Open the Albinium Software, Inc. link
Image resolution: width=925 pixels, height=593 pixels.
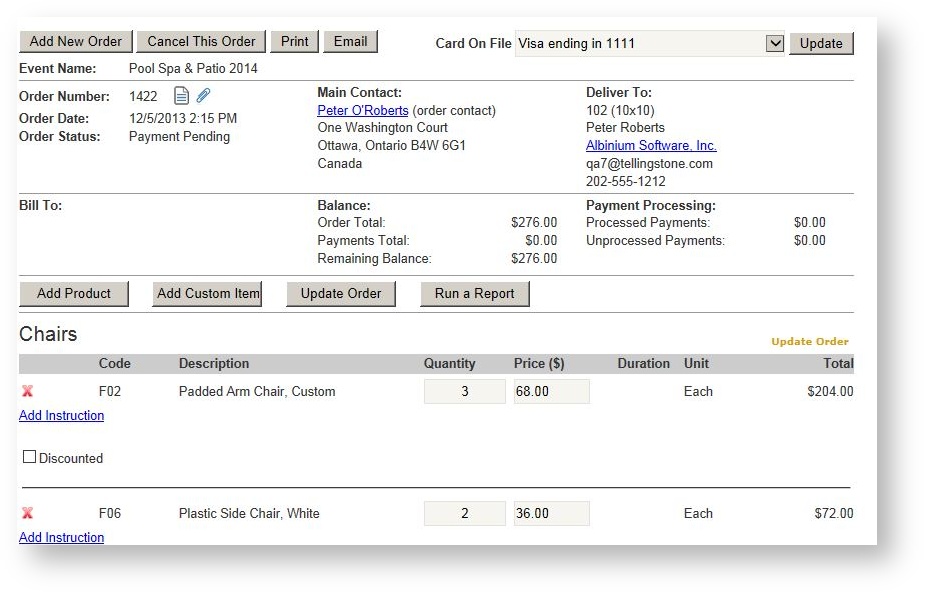[650, 145]
